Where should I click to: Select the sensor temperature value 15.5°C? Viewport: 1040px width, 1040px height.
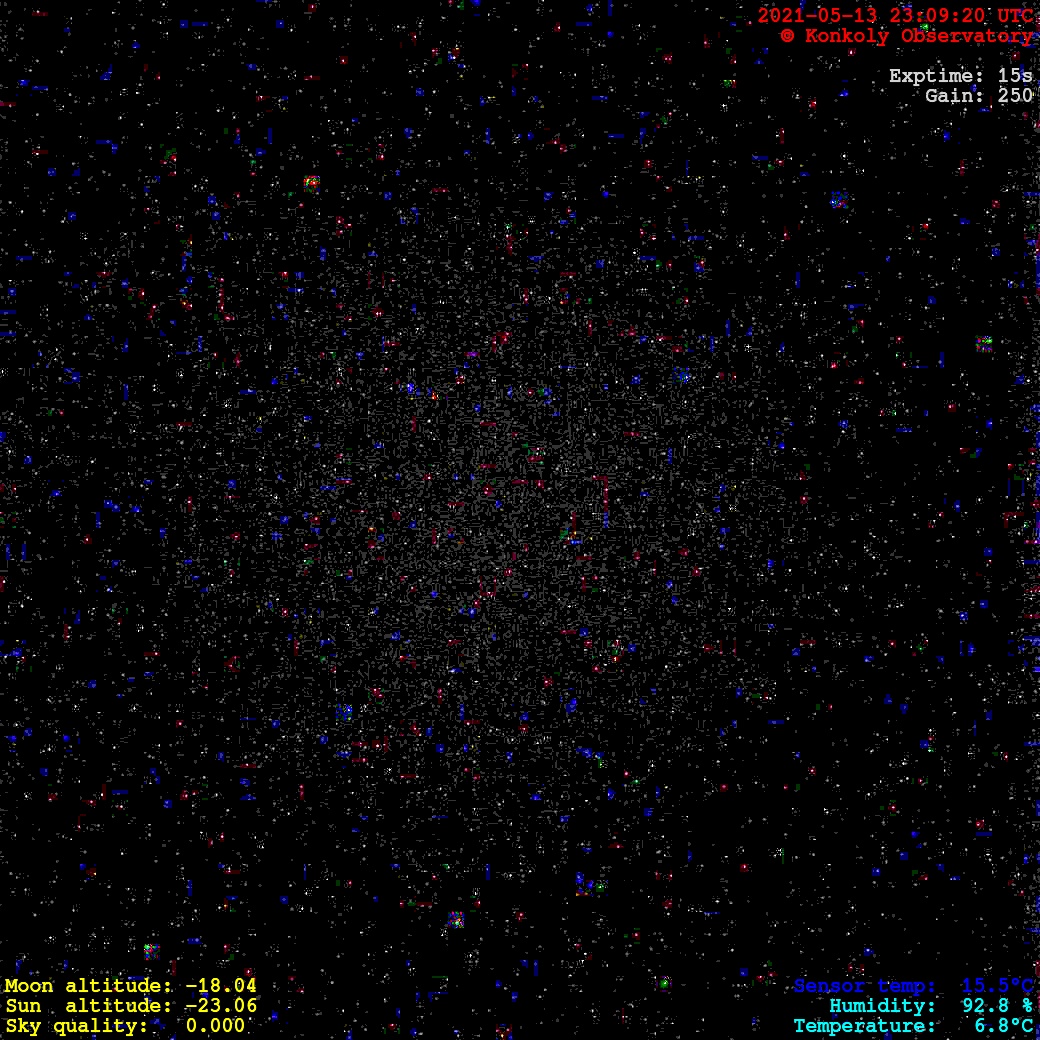click(x=997, y=986)
